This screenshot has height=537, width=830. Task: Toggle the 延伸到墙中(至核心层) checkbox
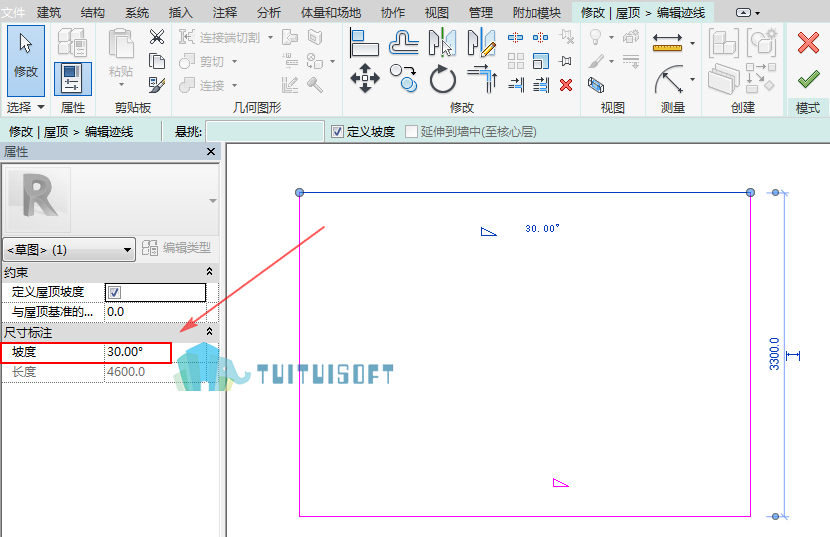[411, 131]
